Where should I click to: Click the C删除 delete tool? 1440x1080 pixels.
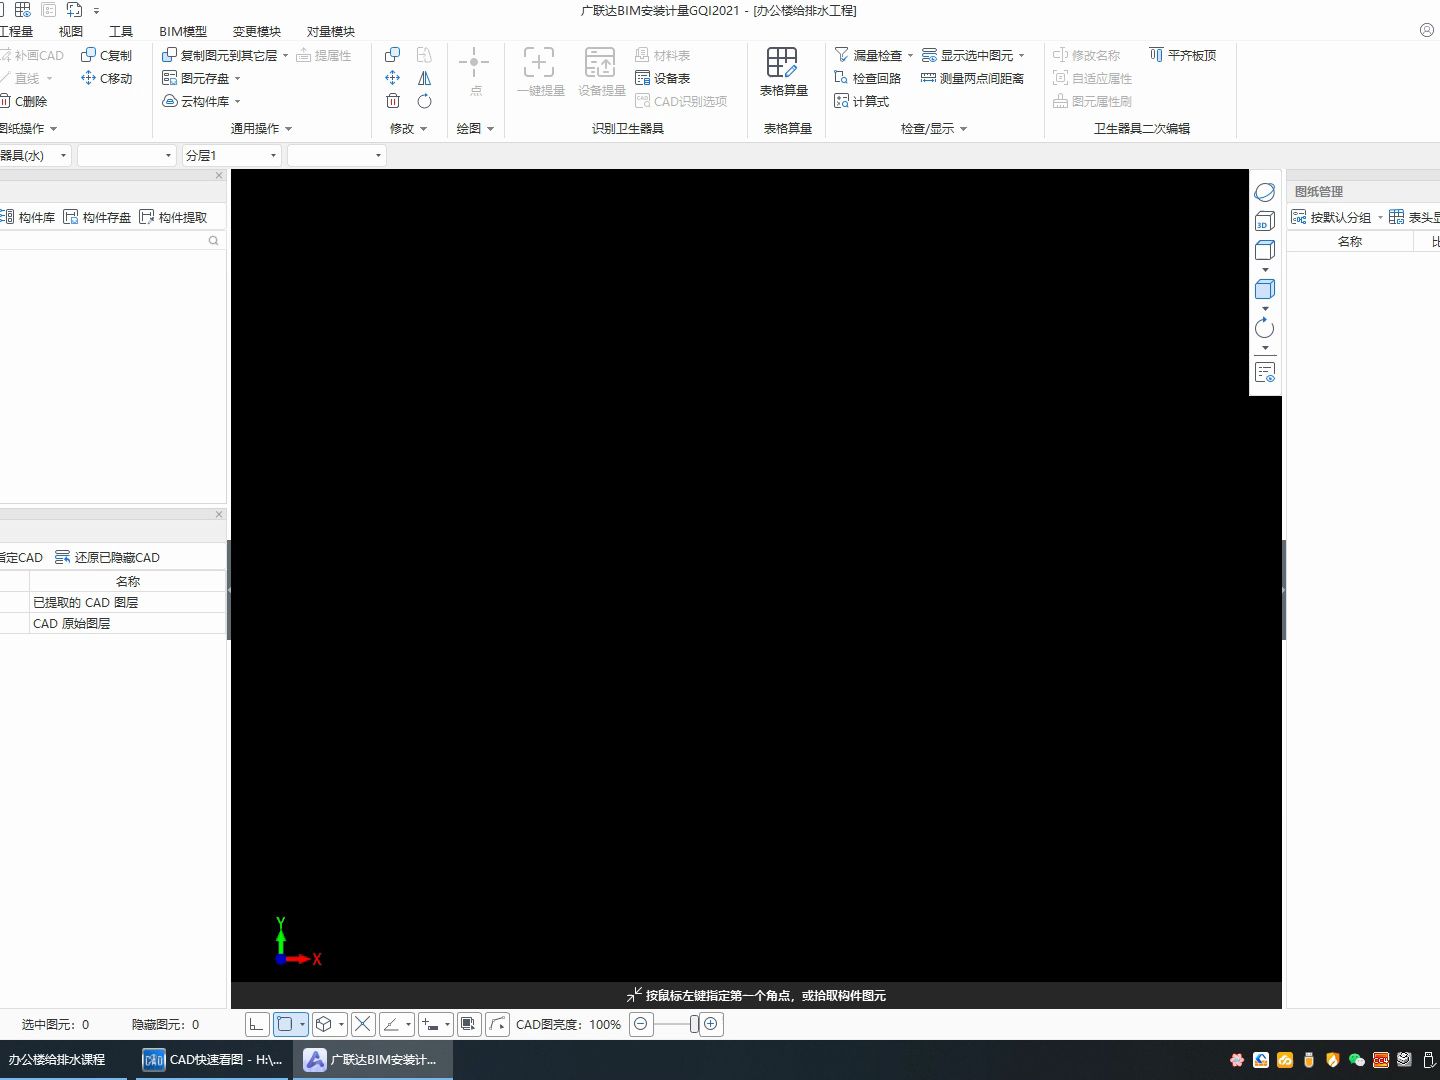point(23,101)
